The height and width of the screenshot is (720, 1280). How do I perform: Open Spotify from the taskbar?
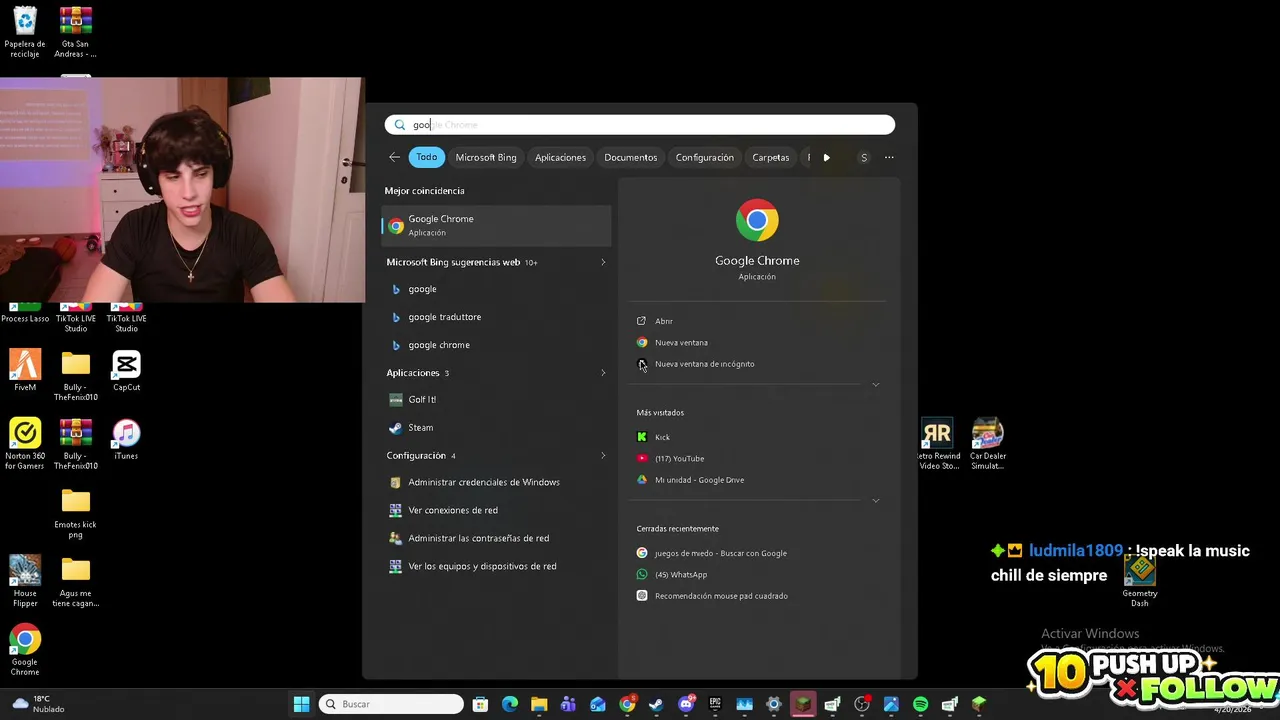point(920,704)
